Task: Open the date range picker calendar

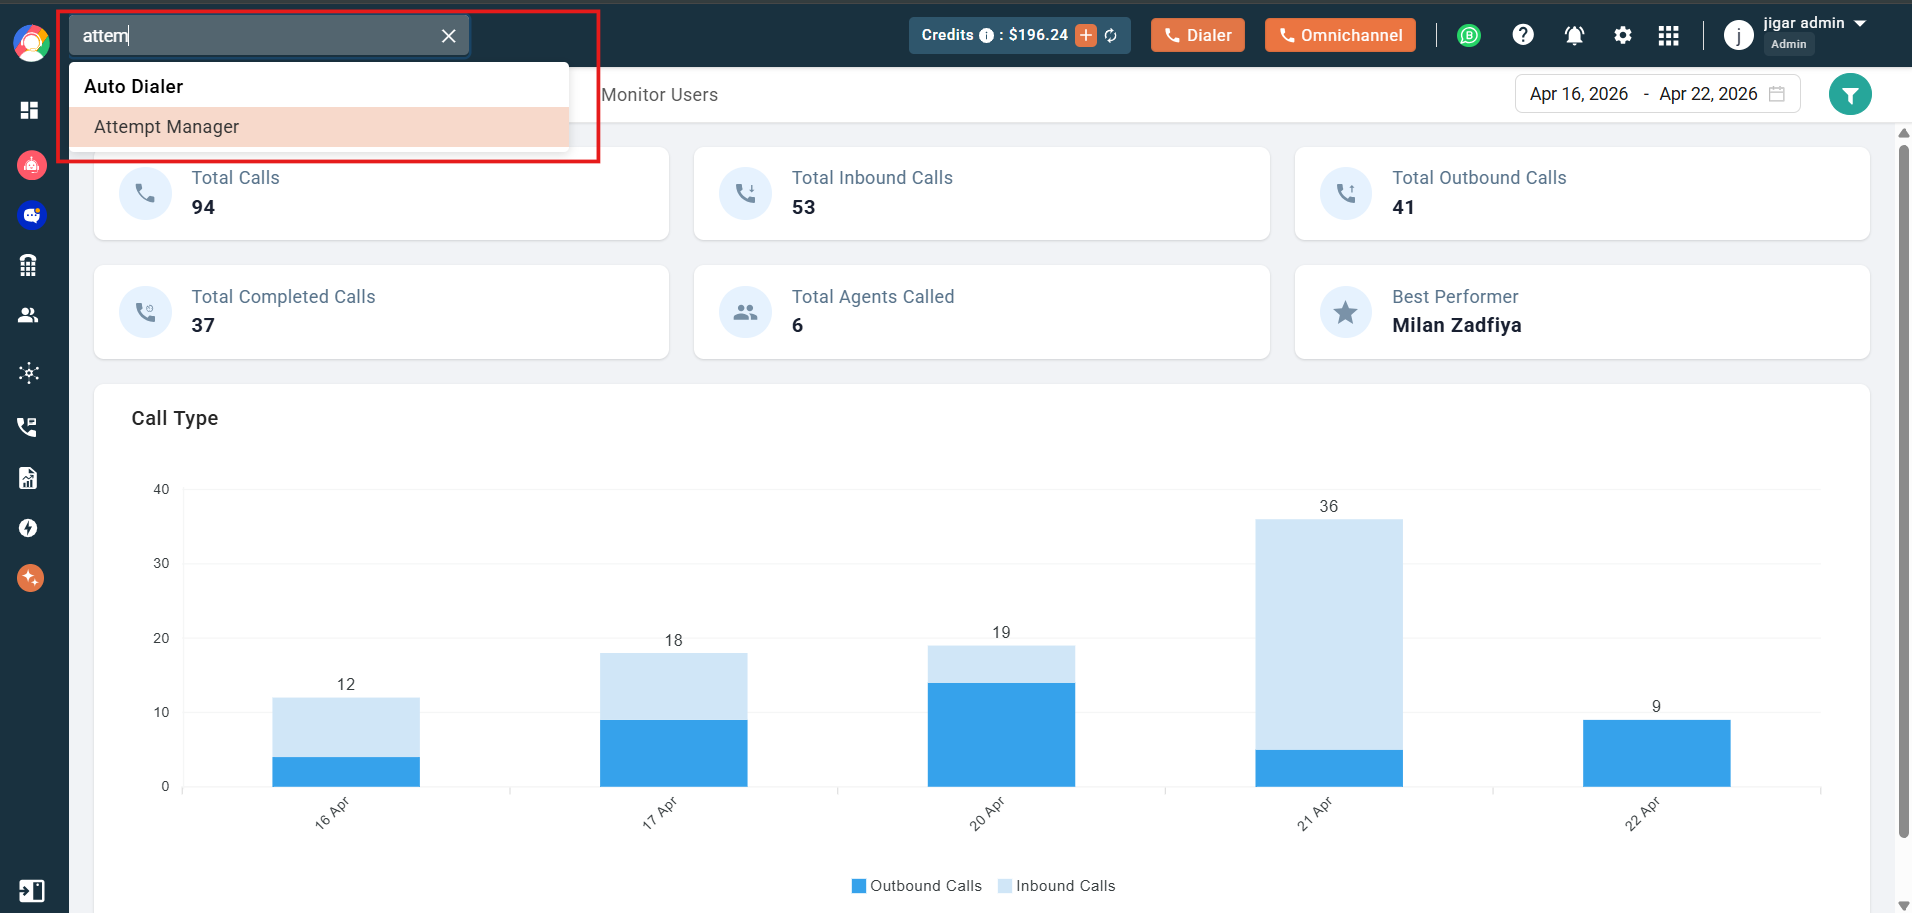Action: [1657, 94]
